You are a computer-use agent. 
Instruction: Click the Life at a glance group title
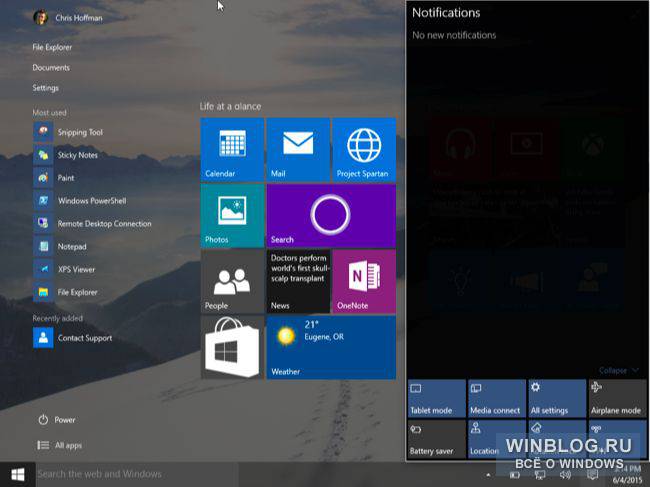[230, 107]
